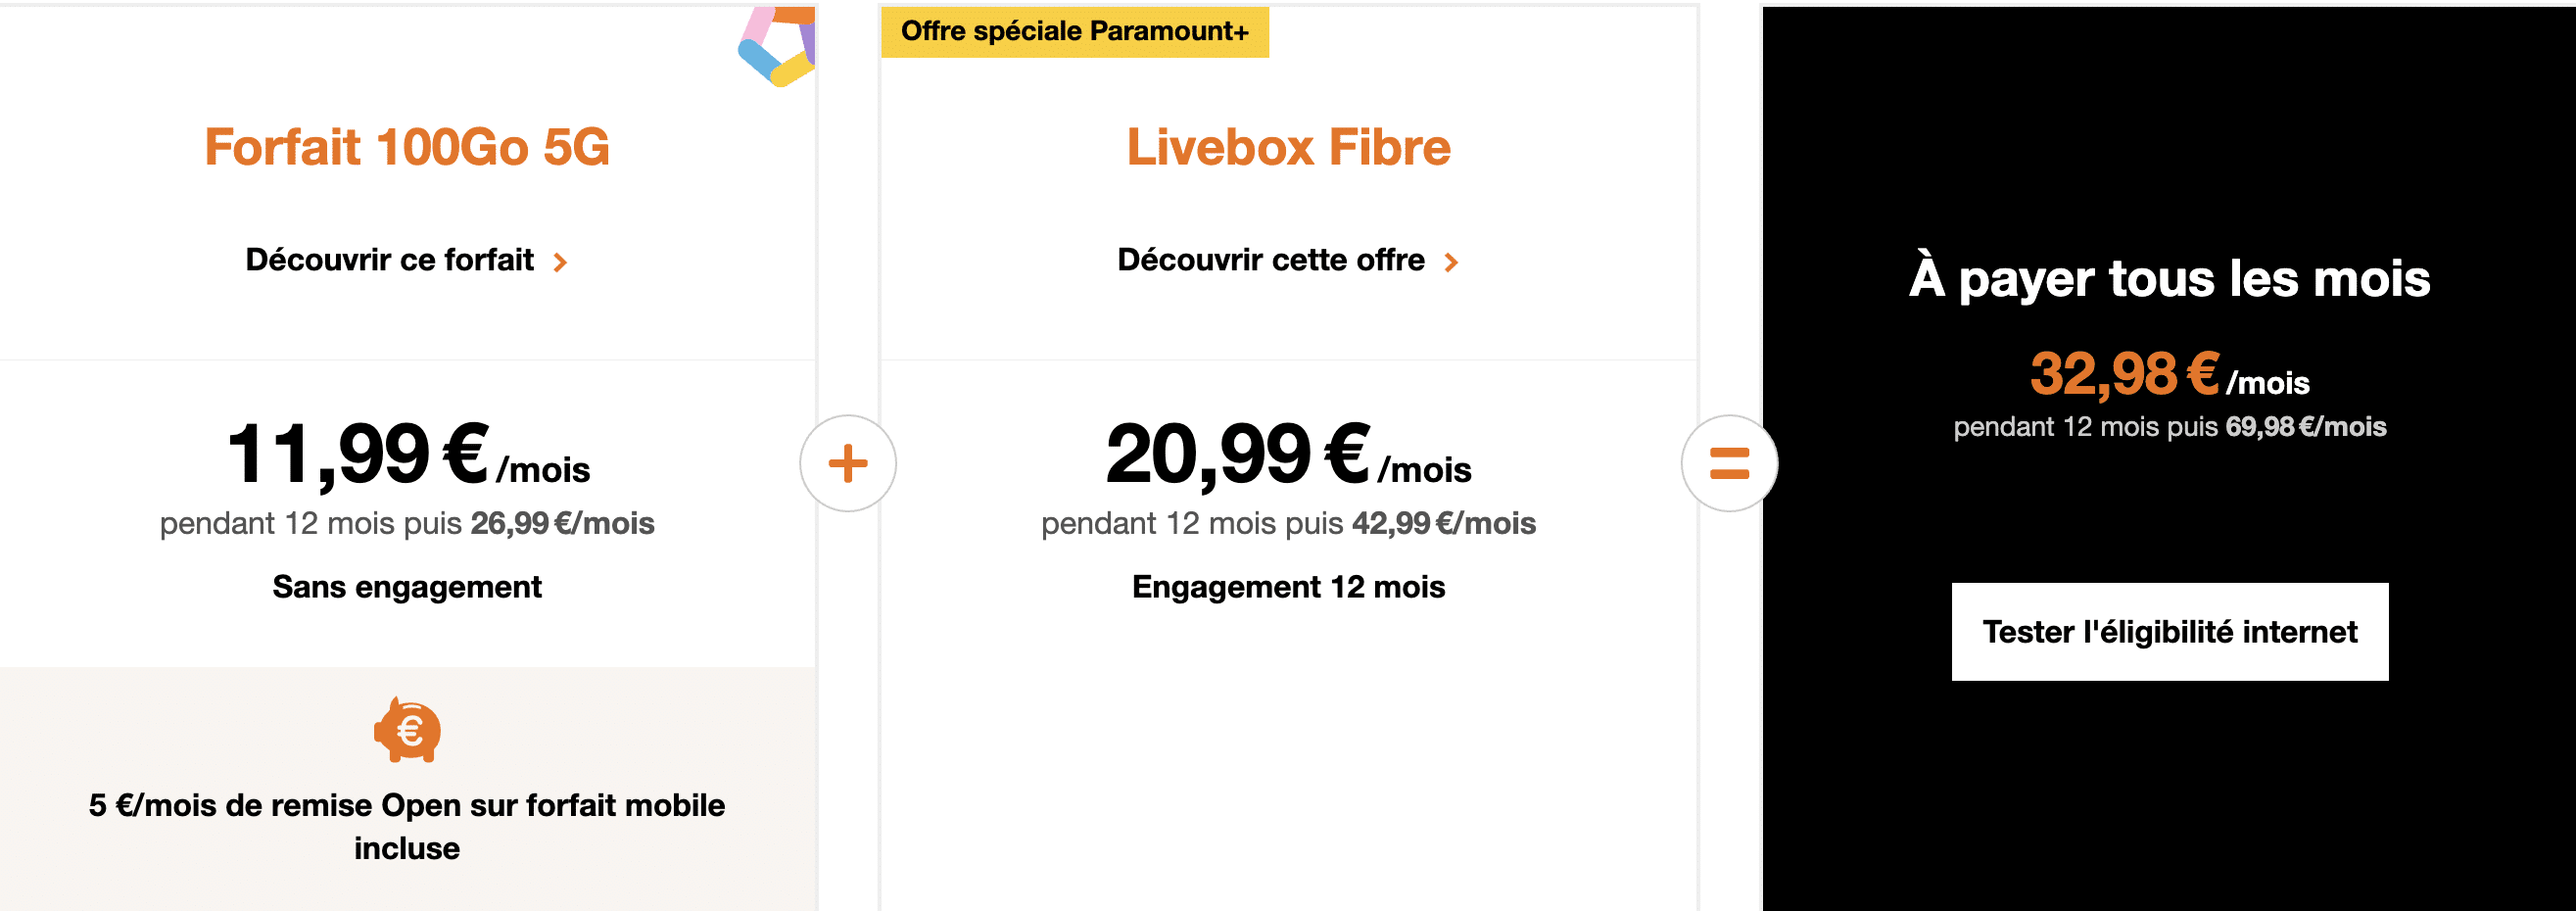Click the chevron next to Découvrir ce forfait
This screenshot has width=2576, height=911.
coord(562,261)
